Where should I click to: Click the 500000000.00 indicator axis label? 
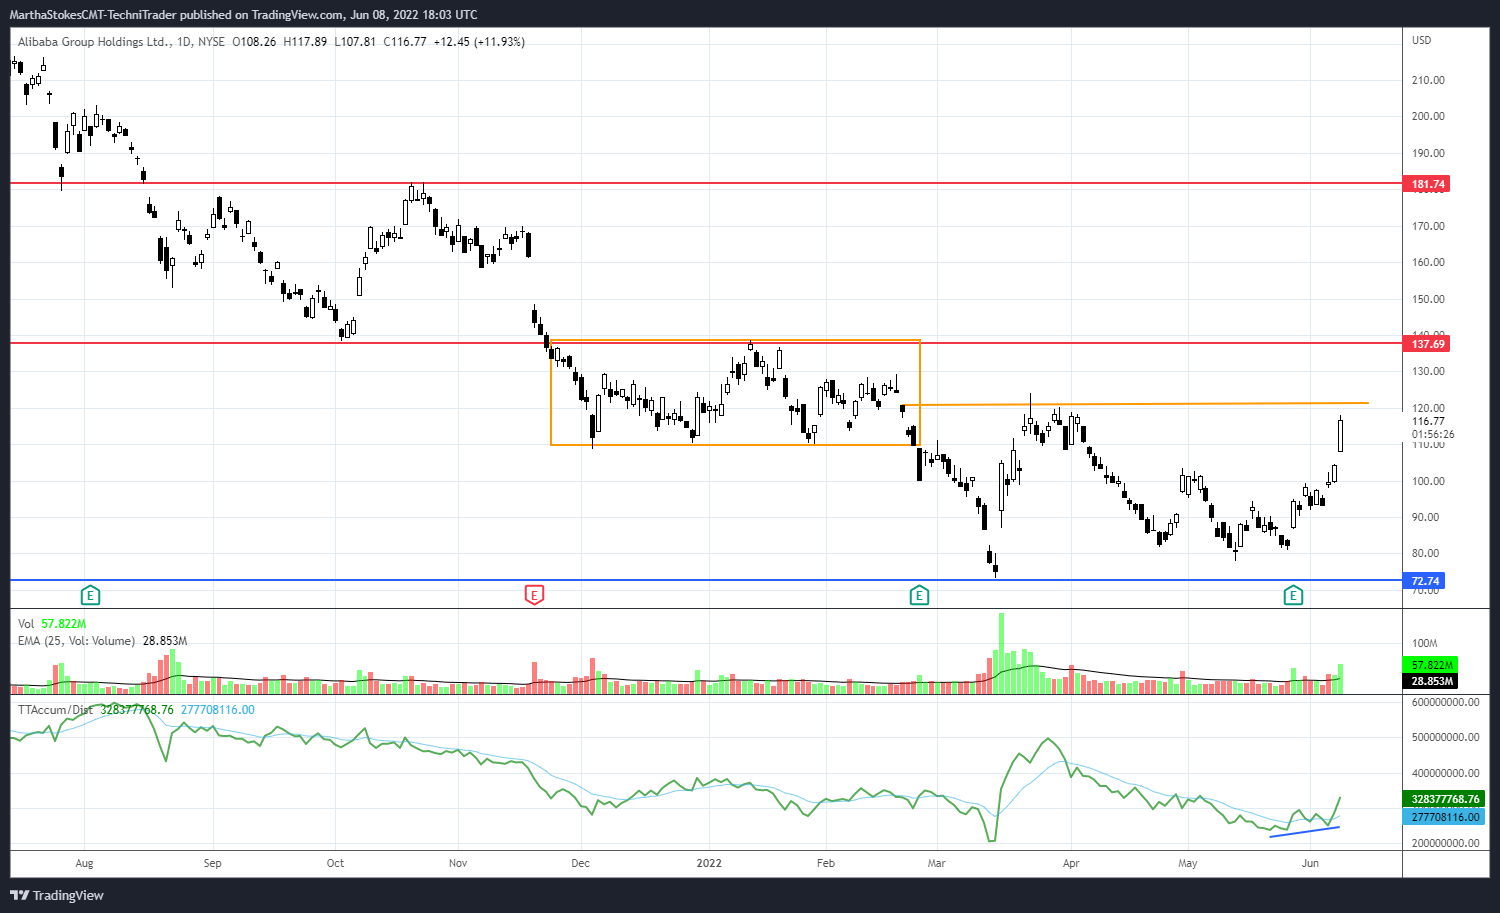click(1445, 737)
